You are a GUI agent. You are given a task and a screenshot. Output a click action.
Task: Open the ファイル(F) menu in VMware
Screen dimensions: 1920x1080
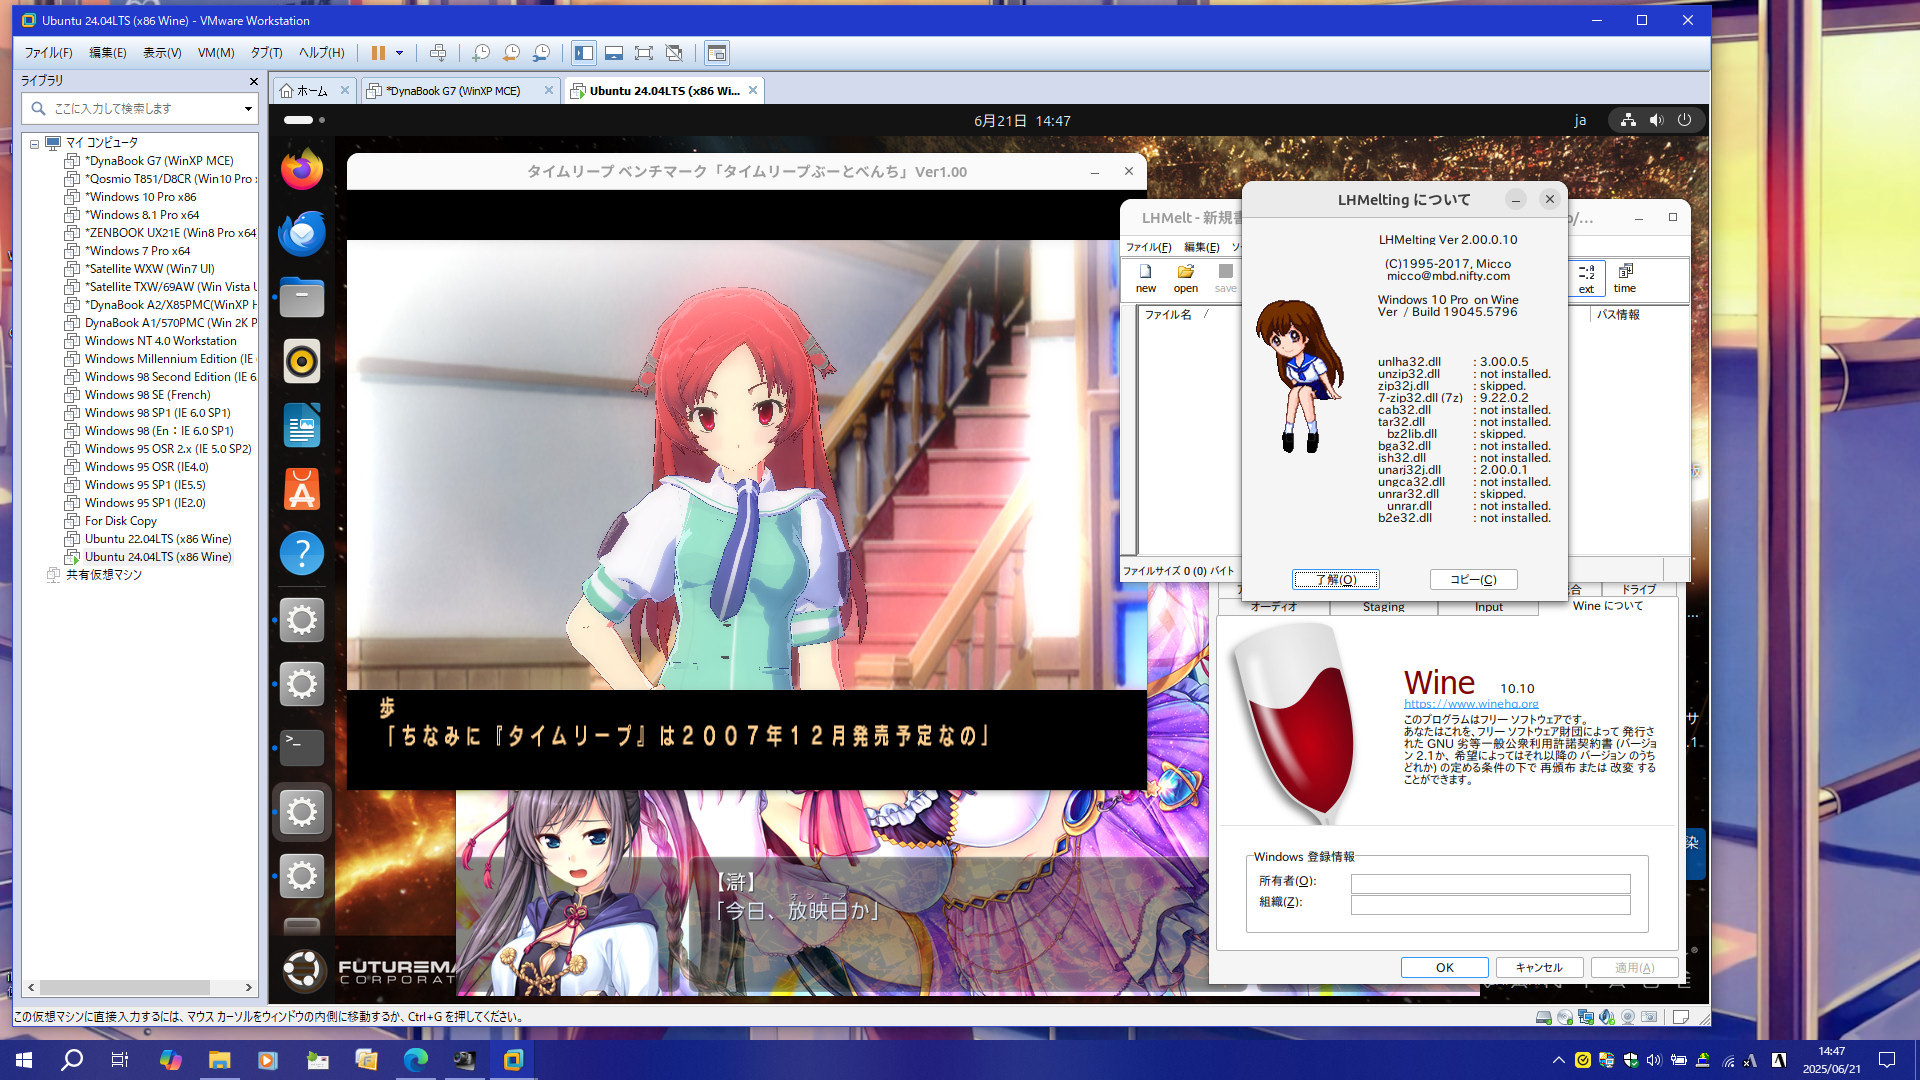(x=48, y=53)
